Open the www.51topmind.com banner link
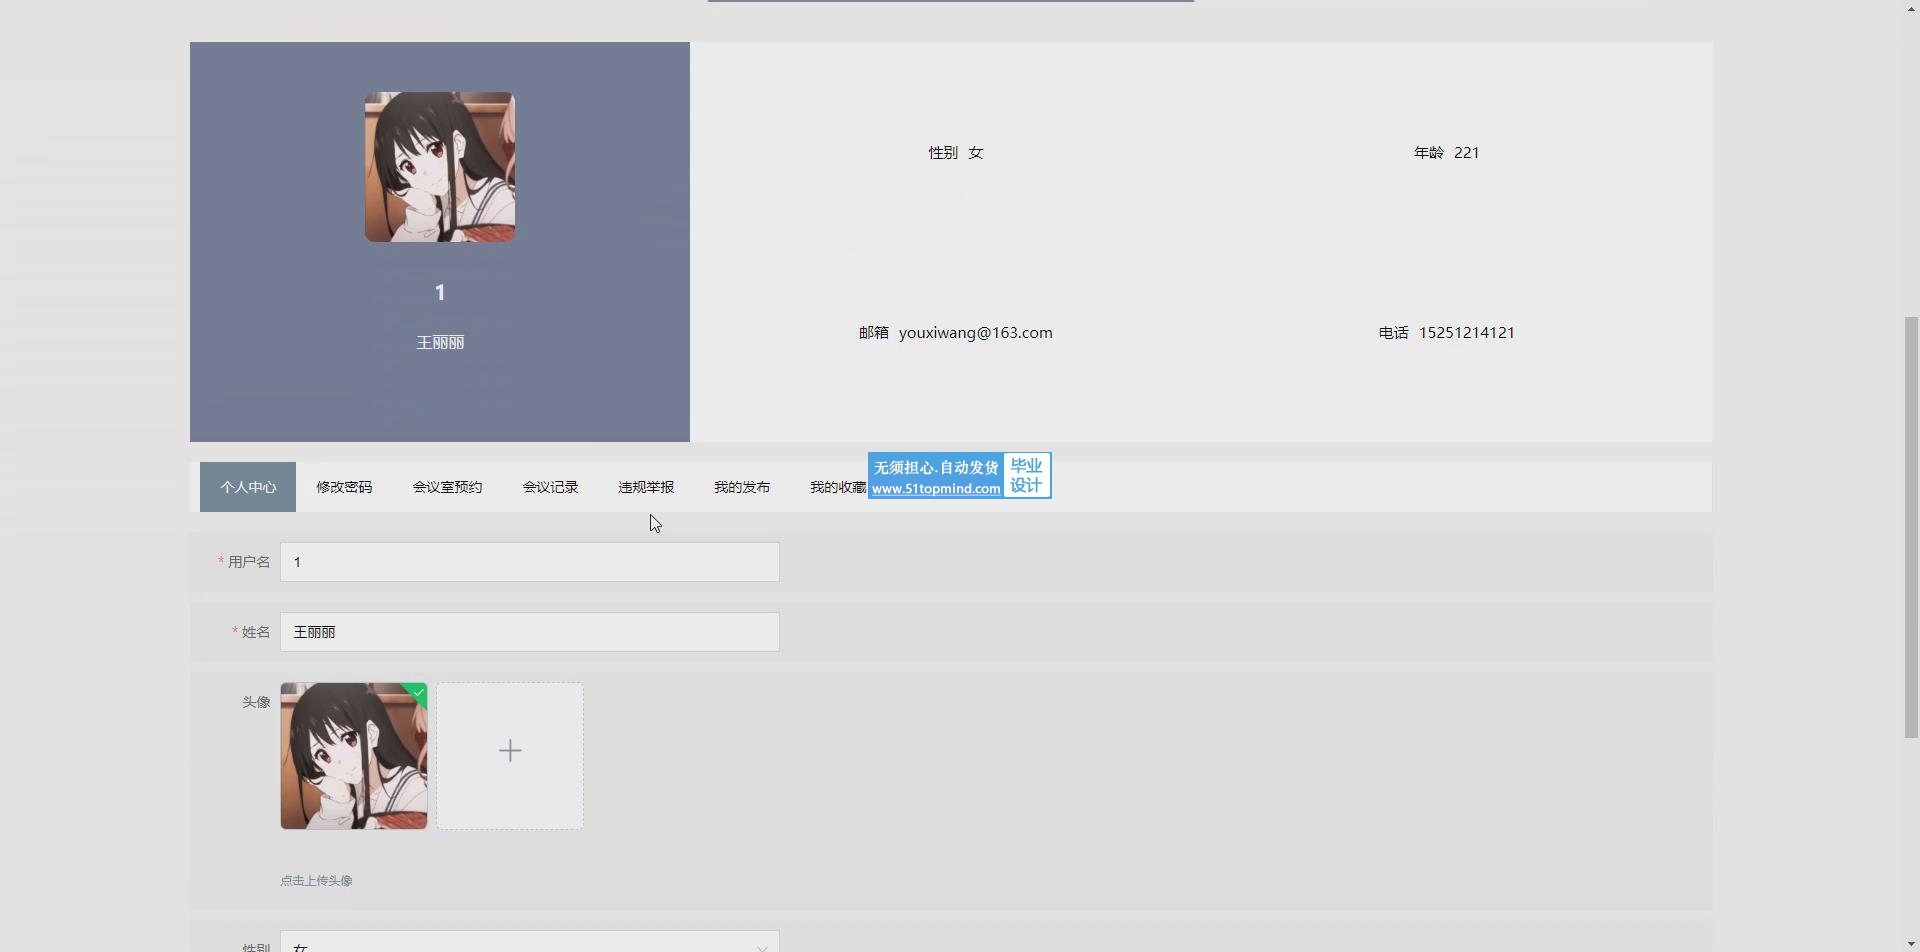The height and width of the screenshot is (952, 1920). point(935,489)
